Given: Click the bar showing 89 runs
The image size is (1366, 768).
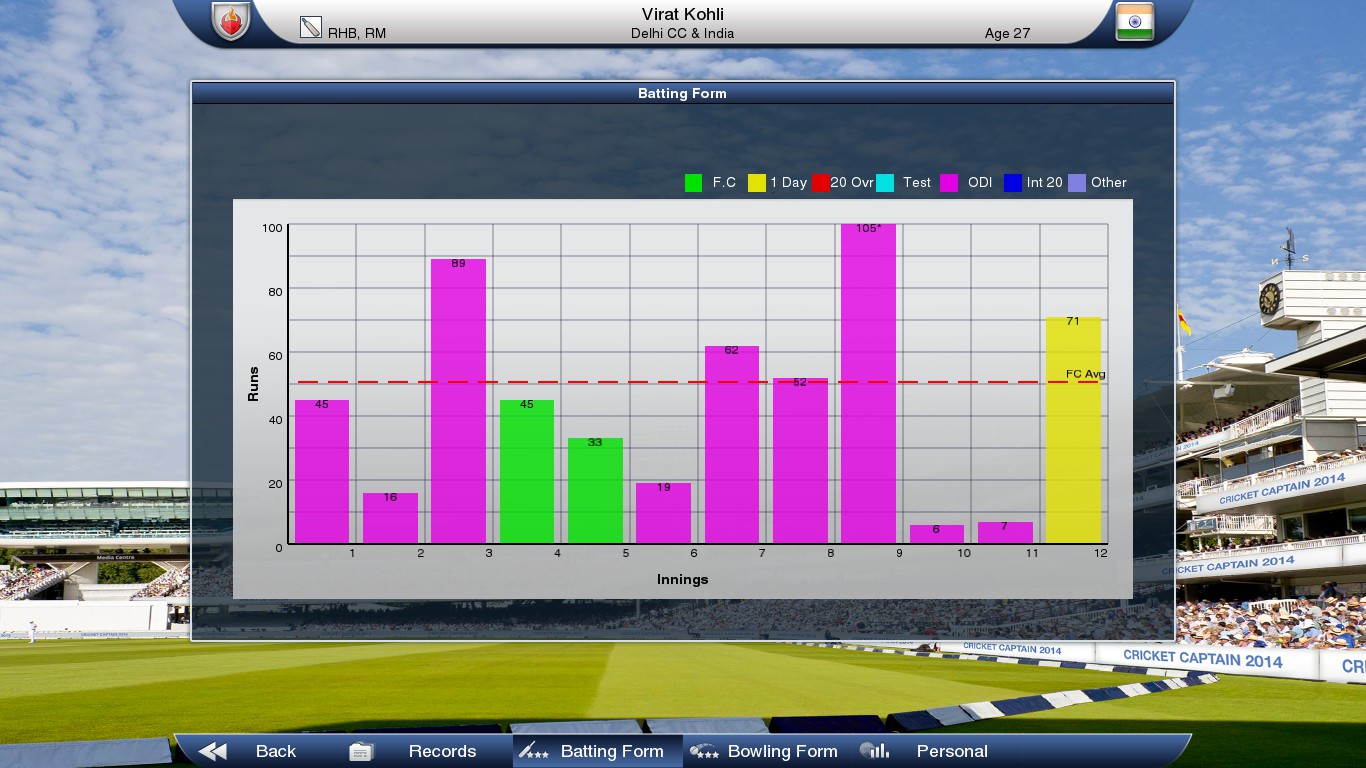Looking at the screenshot, I should click(x=458, y=401).
